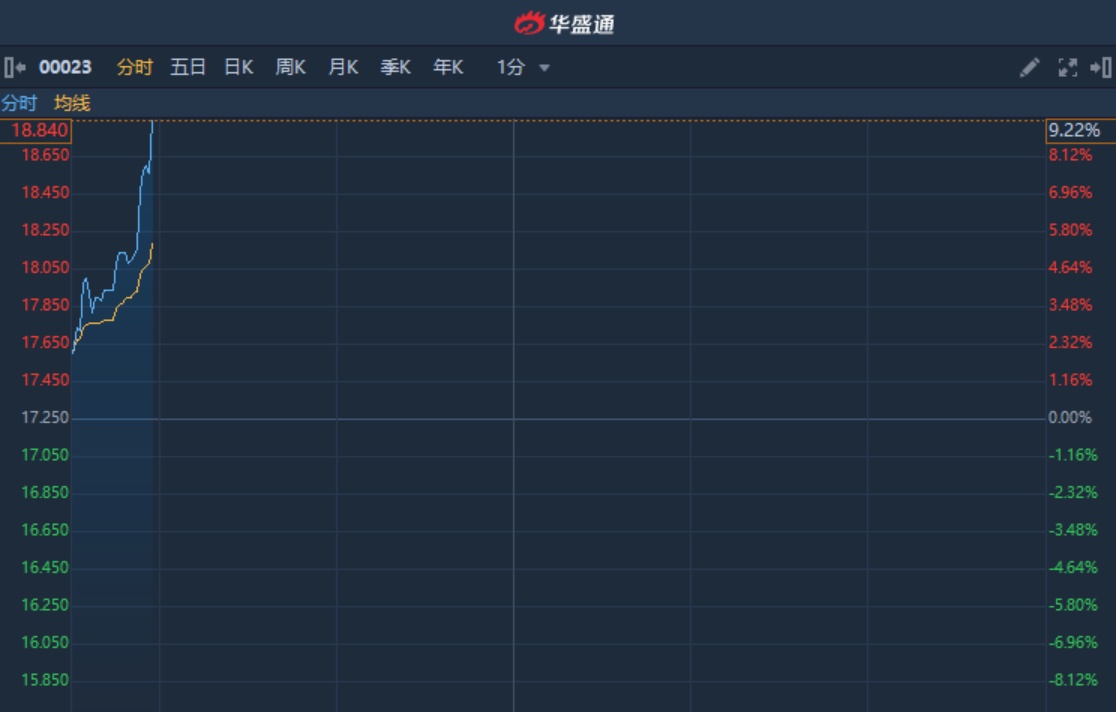
Task: Click the 4.64% axis label
Action: point(1070,268)
